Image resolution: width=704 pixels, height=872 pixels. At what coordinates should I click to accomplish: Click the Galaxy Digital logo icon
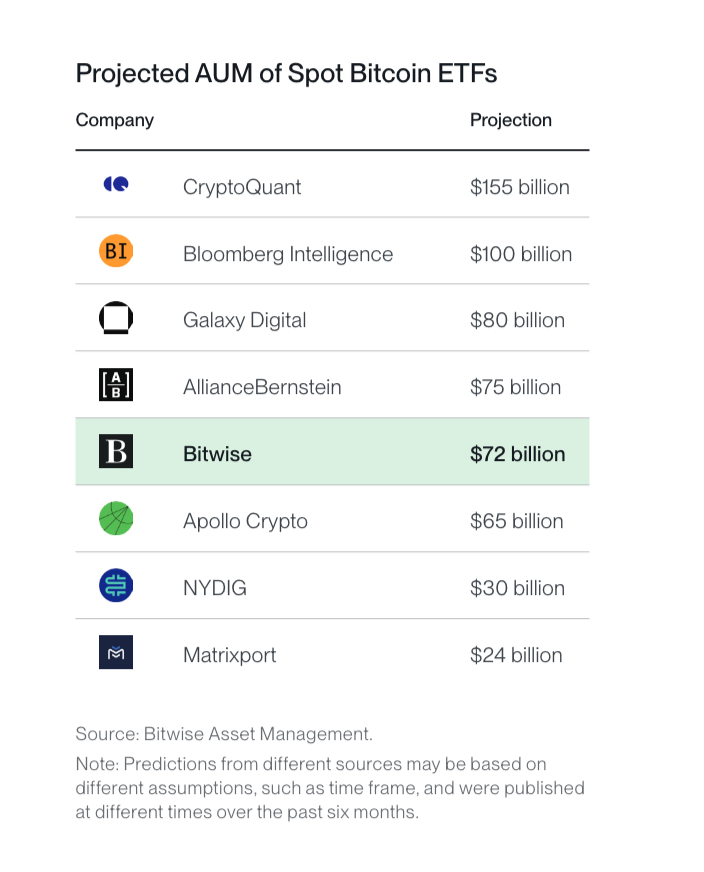coord(116,318)
